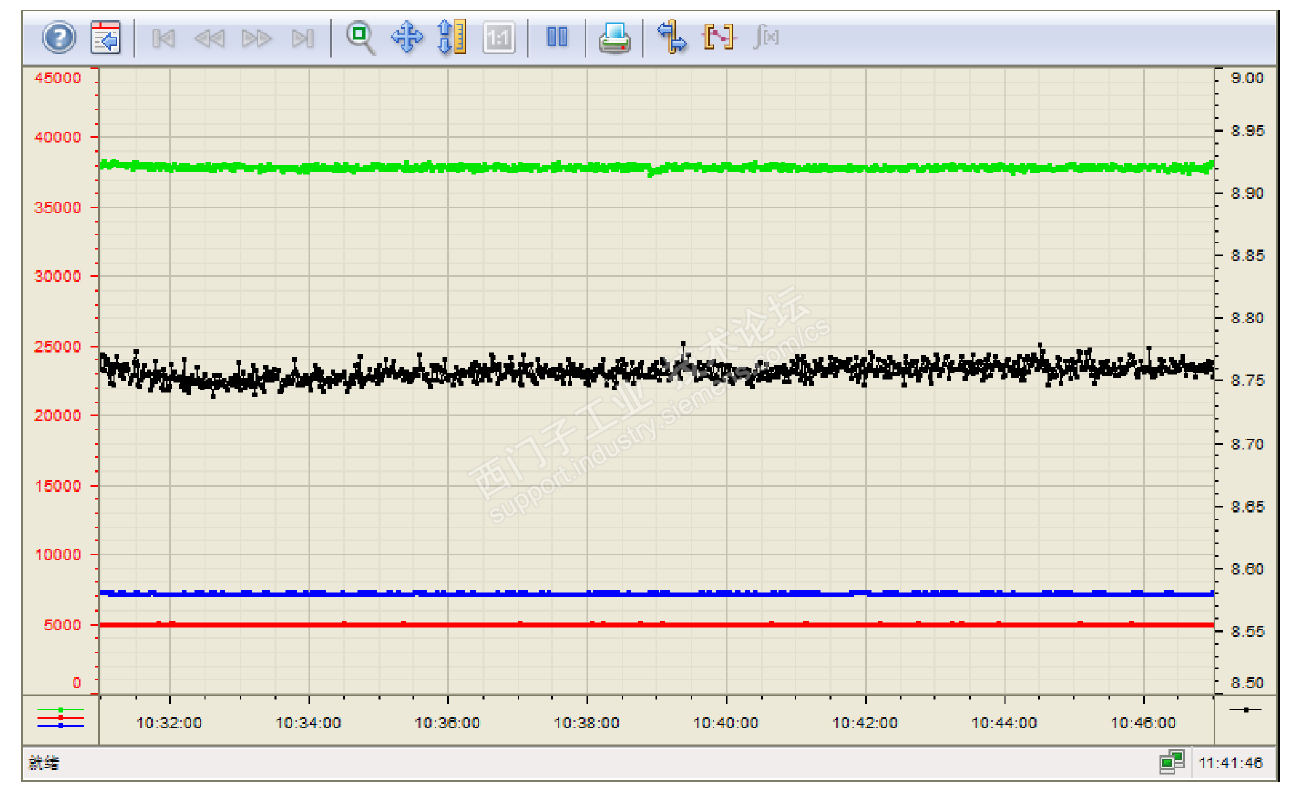The image size is (1299, 810).
Task: Click the 8.50 right axis label
Action: pos(1247,683)
